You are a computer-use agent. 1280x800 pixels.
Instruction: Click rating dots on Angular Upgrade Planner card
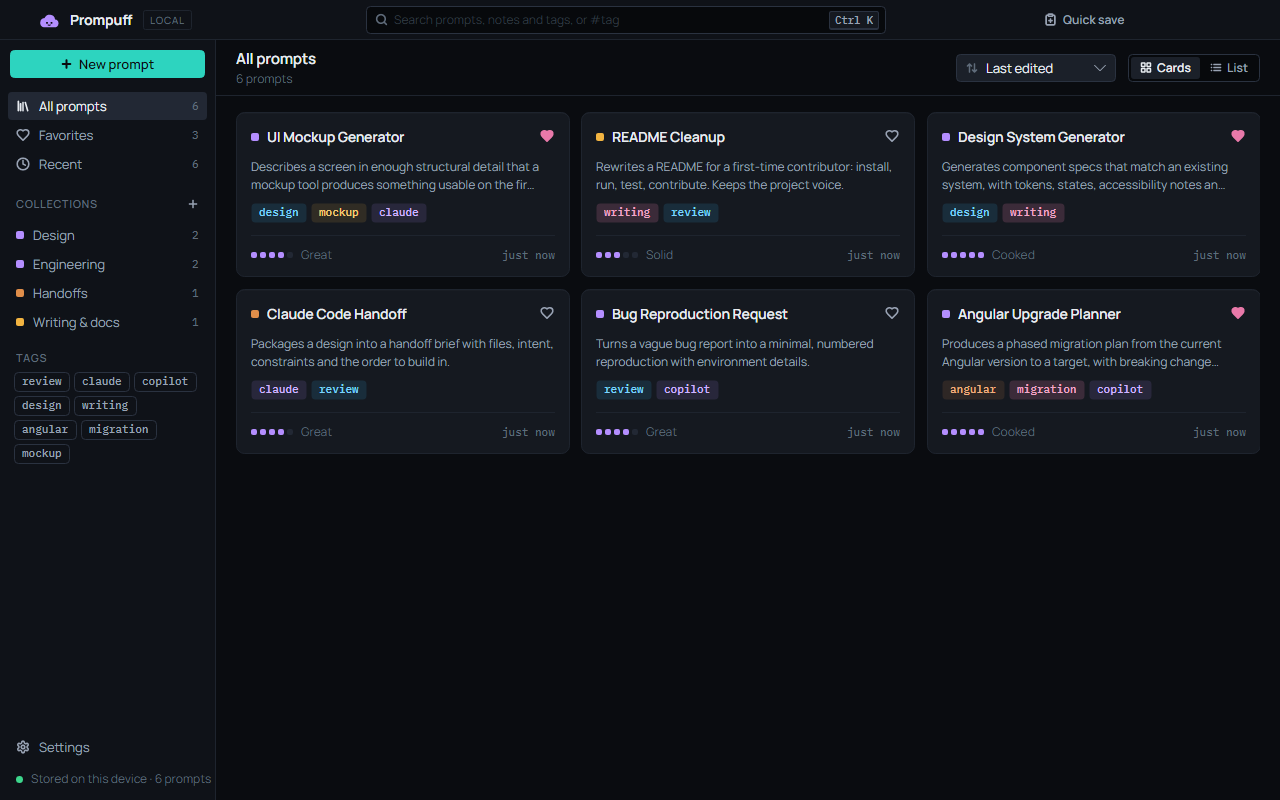click(x=963, y=432)
